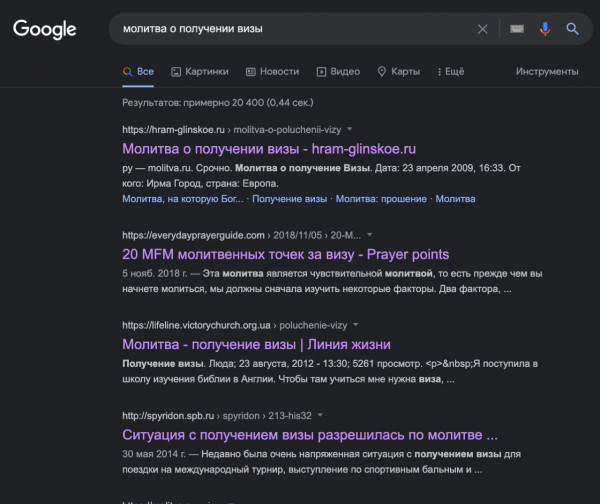Expand options arrow for lifeline.victorychurch.org.ua result
This screenshot has width=600, height=504.
tap(355, 325)
